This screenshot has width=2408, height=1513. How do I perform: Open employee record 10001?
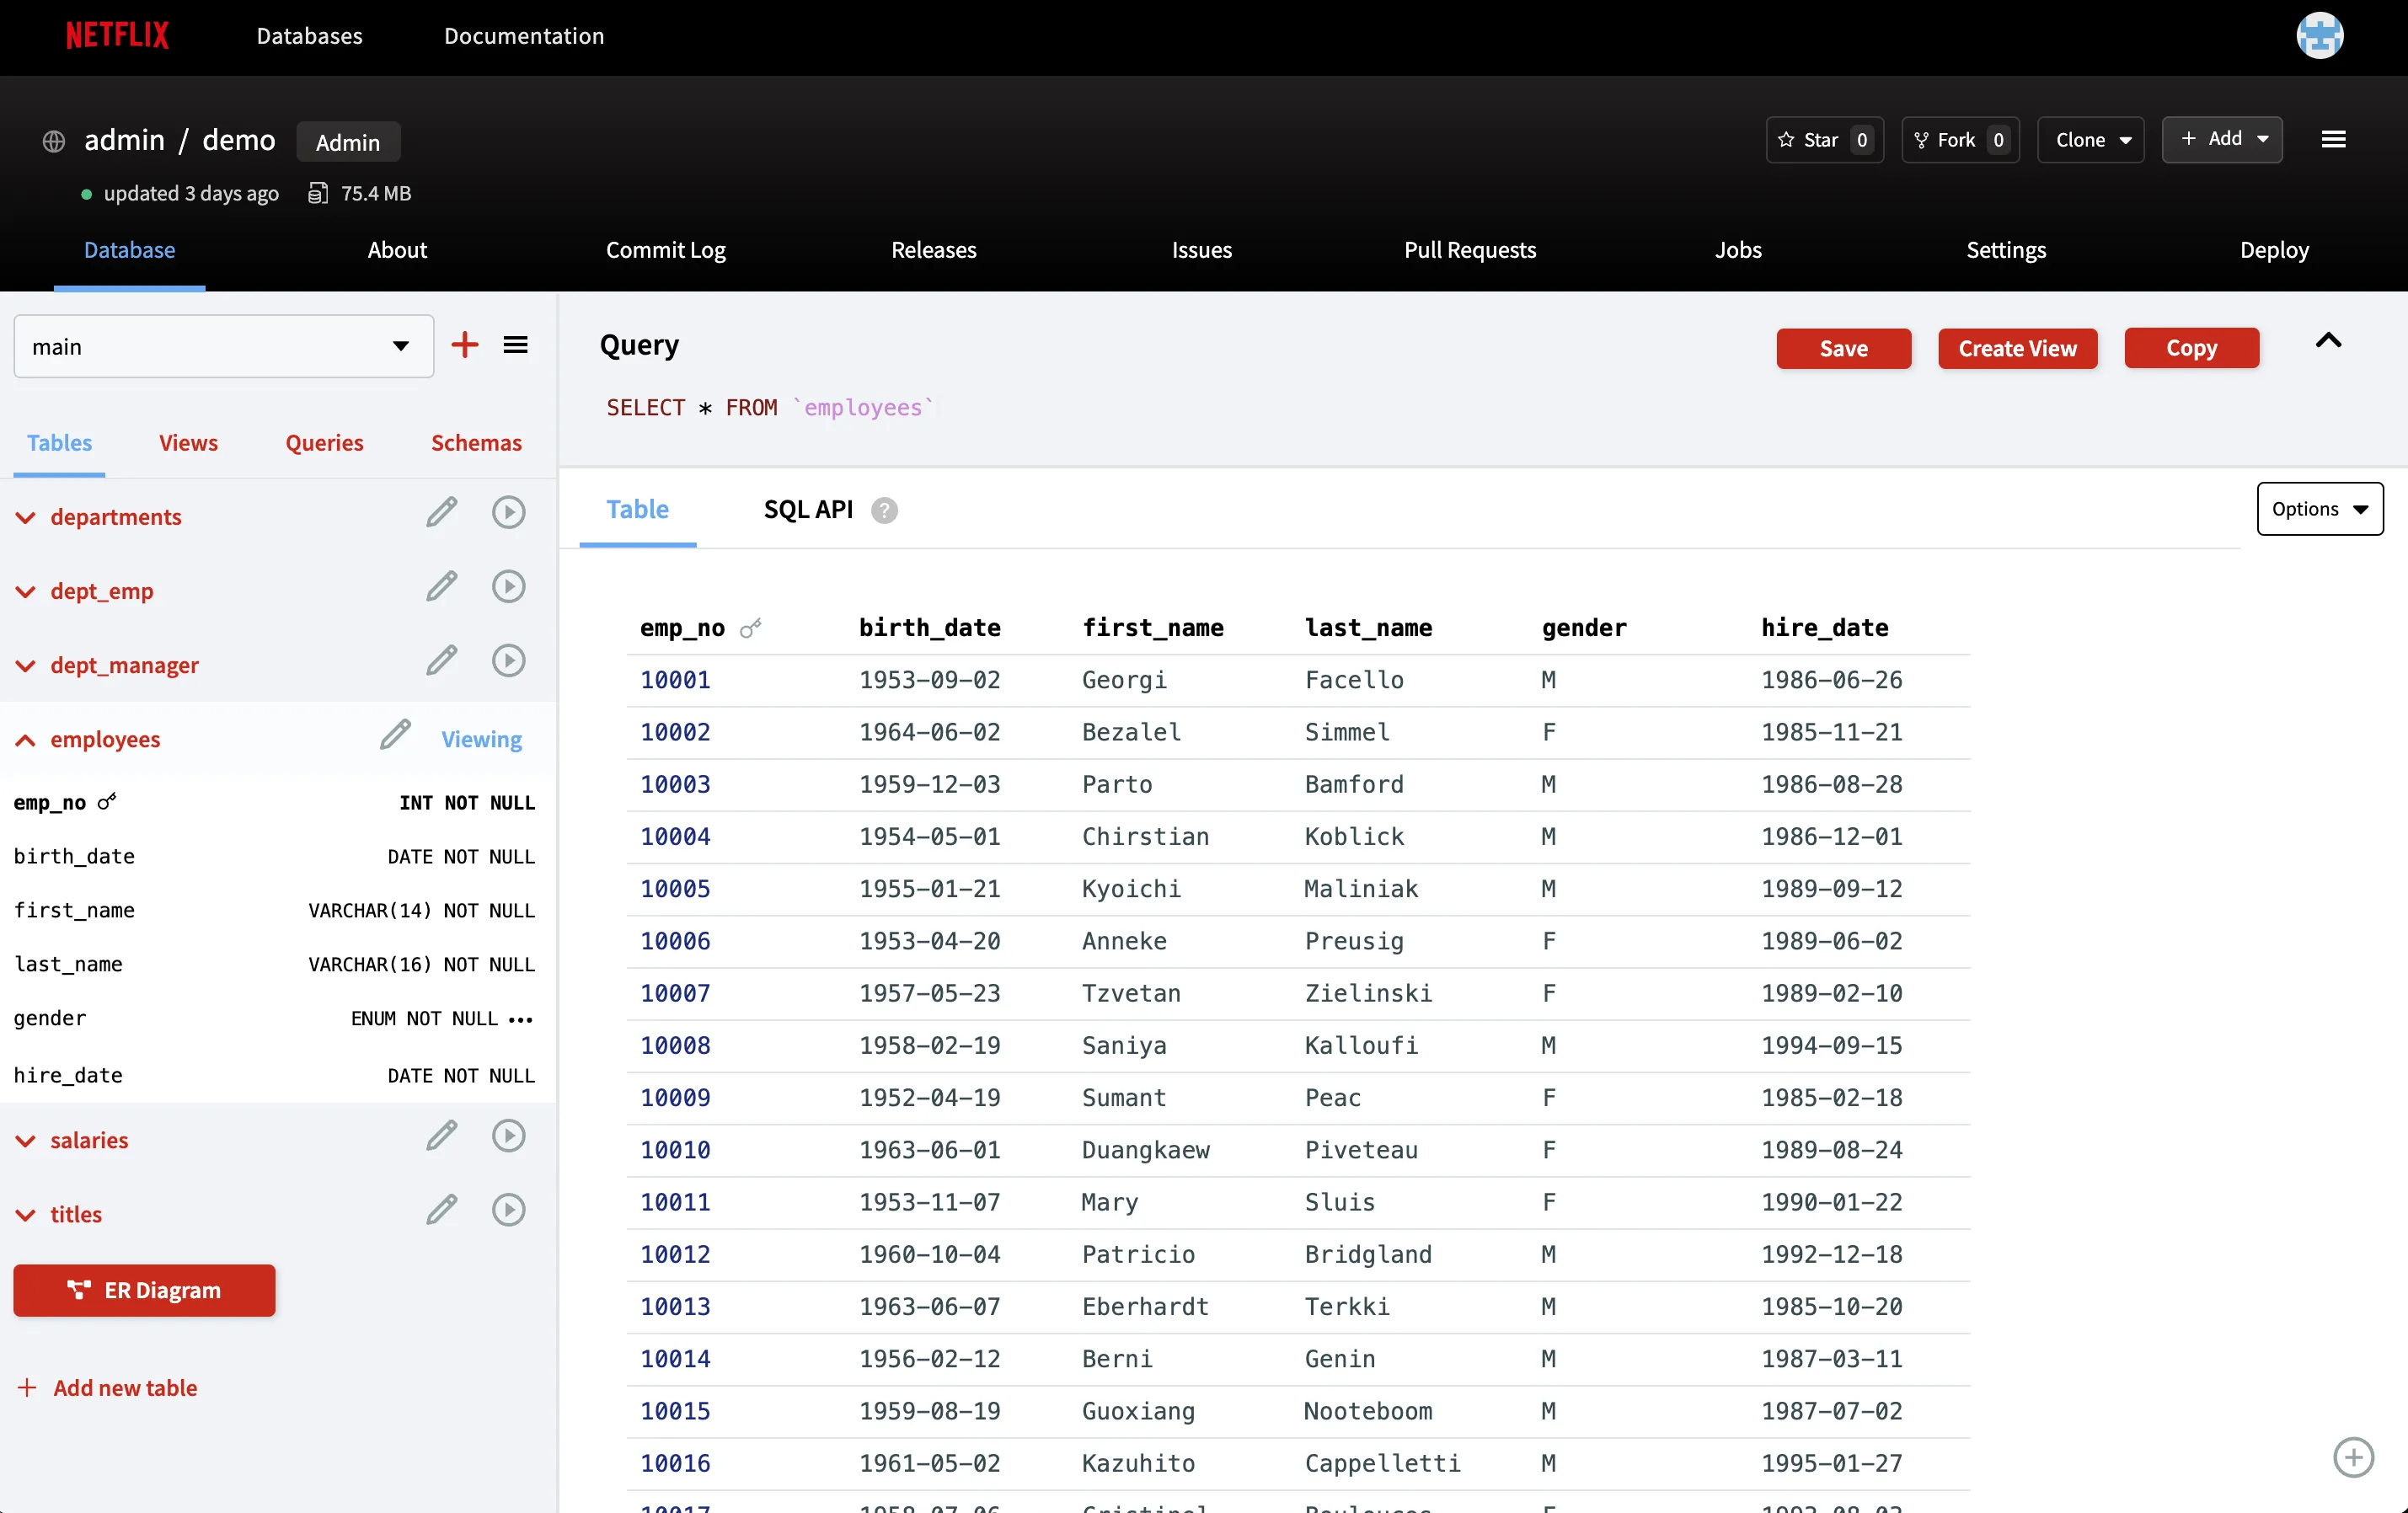[675, 680]
